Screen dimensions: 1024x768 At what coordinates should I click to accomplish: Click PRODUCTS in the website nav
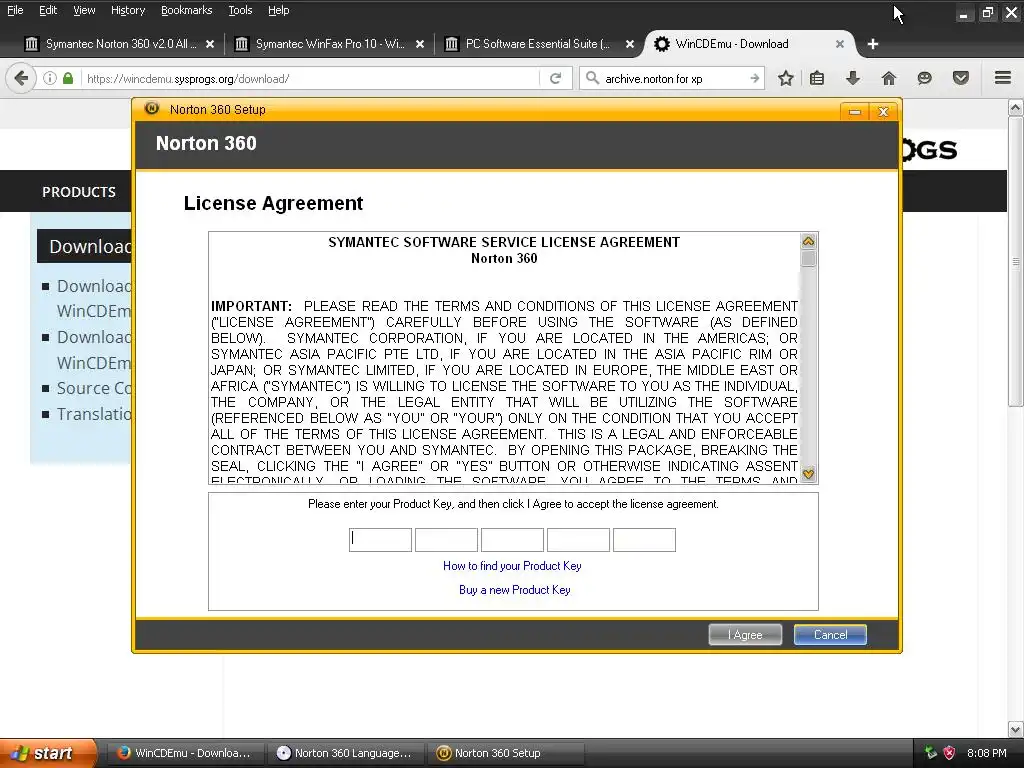pos(78,192)
